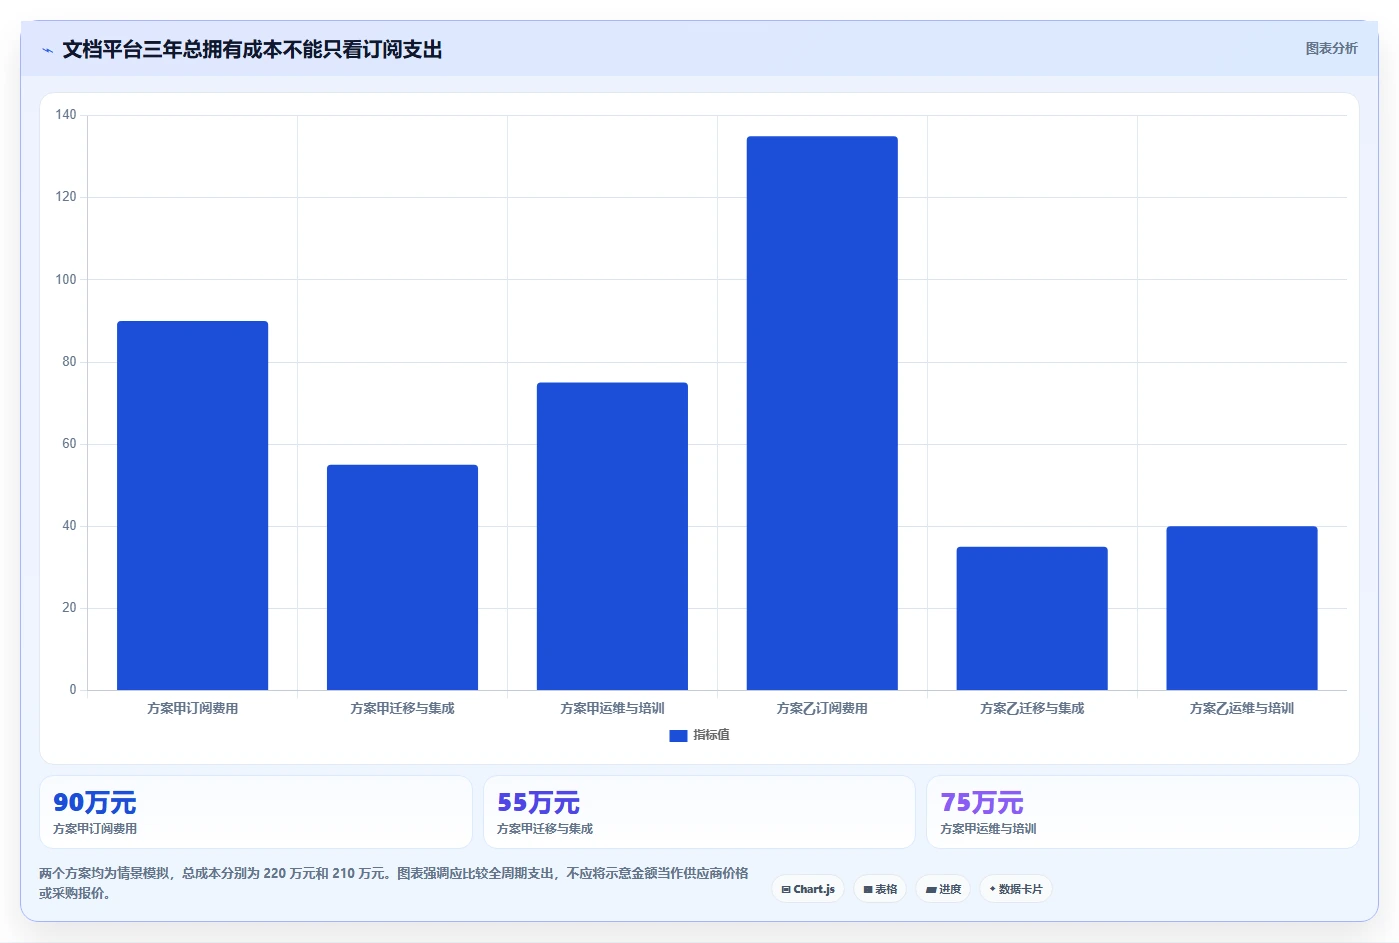Click x-axis label 方案乙订阅费用
Image resolution: width=1399 pixels, height=943 pixels.
[x=822, y=708]
